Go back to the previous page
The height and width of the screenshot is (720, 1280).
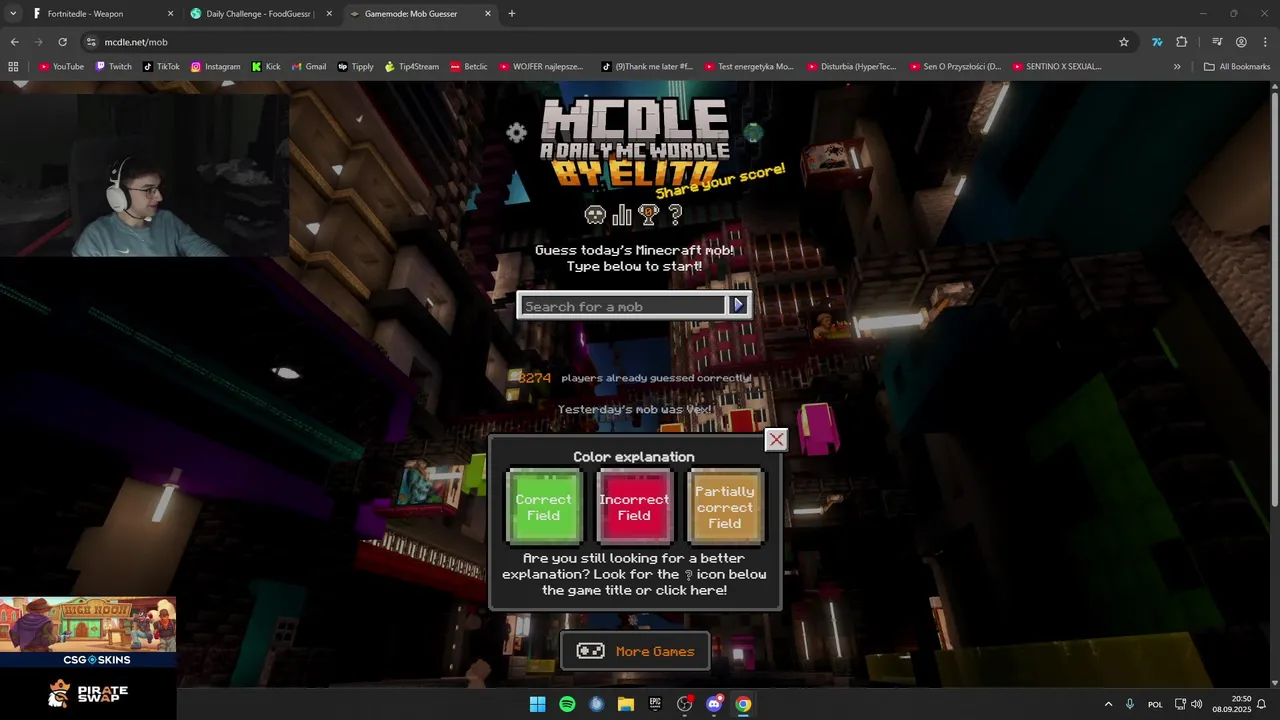[14, 42]
